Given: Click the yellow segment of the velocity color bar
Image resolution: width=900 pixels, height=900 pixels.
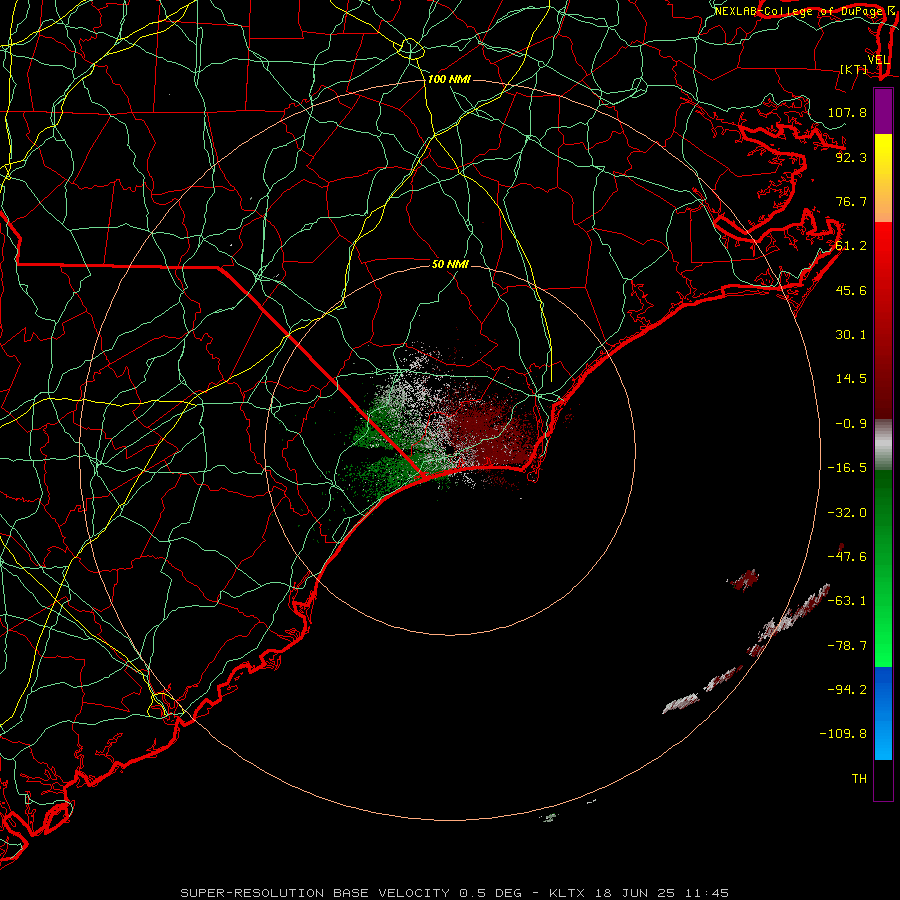Looking at the screenshot, I should coord(883,178).
